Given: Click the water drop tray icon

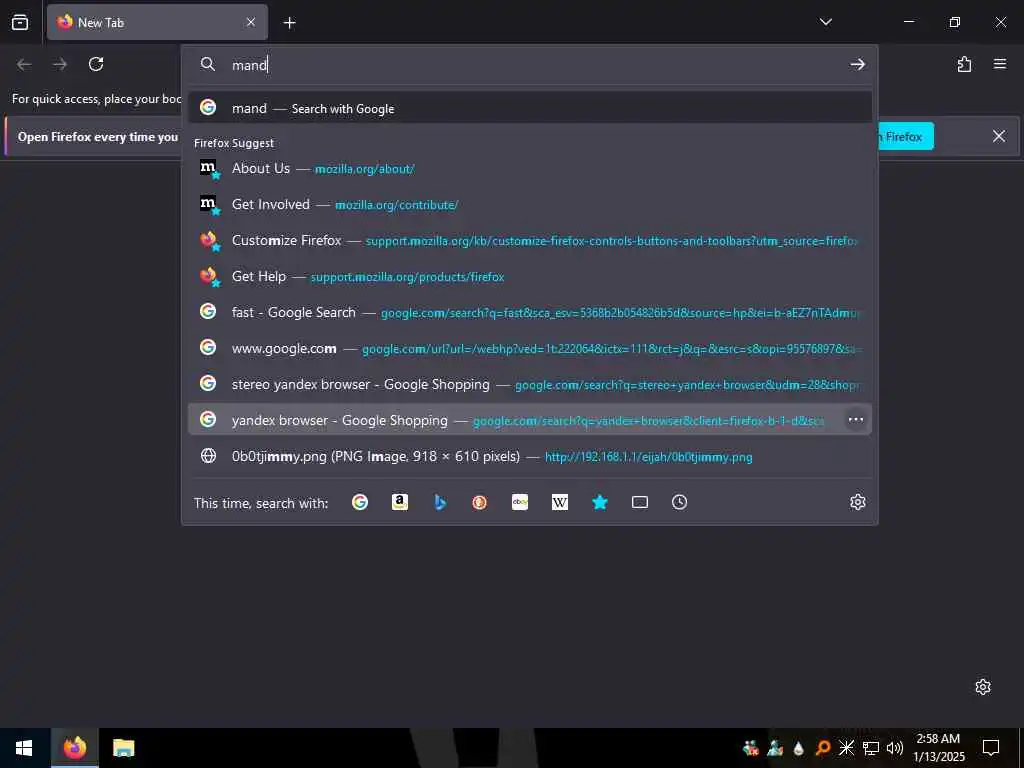Looking at the screenshot, I should point(799,748).
